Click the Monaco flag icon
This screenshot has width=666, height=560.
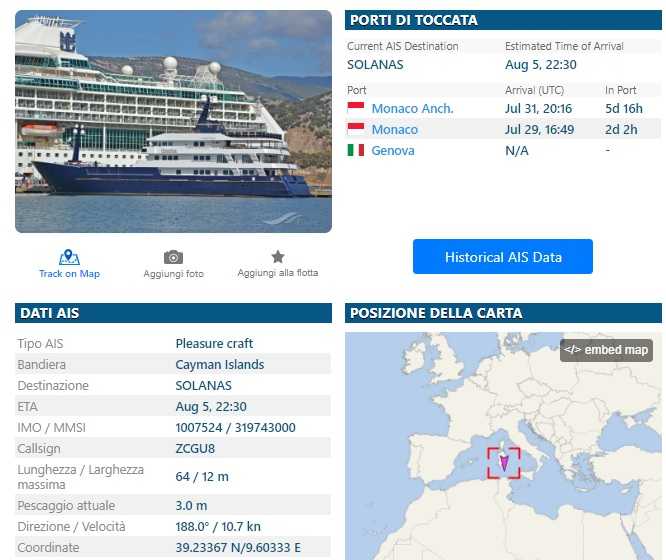356,129
